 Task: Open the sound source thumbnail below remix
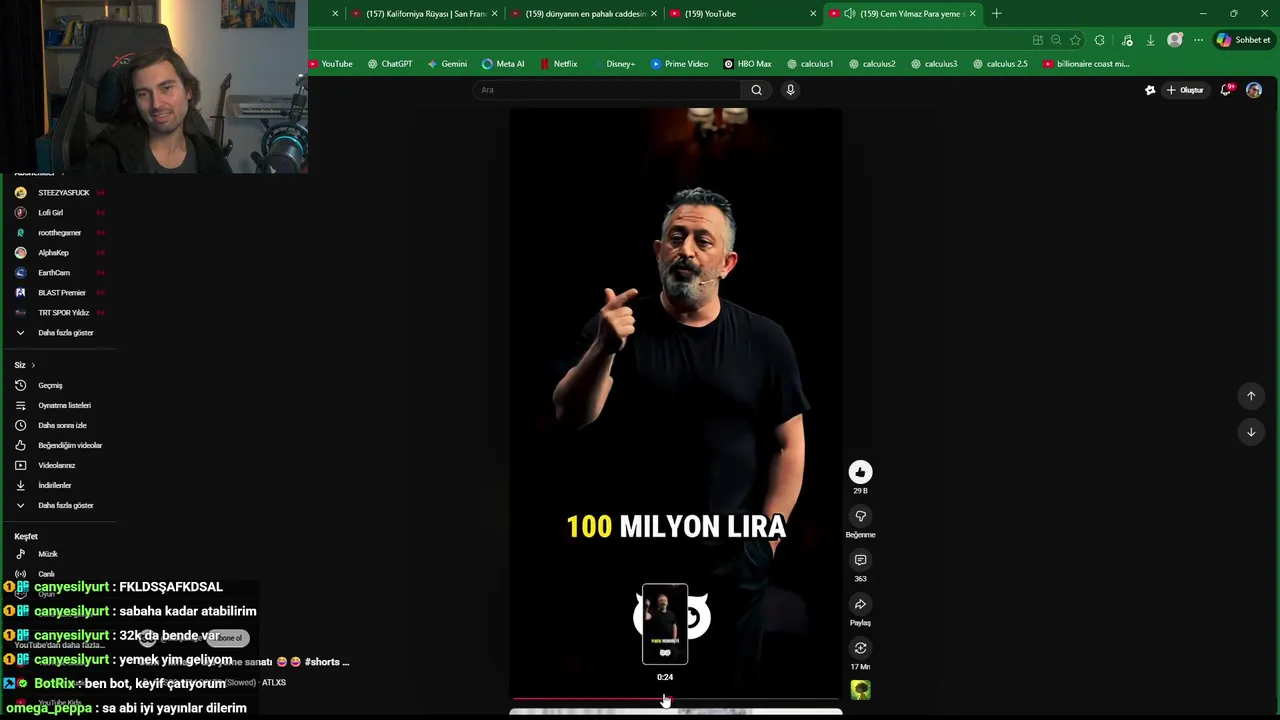point(860,690)
